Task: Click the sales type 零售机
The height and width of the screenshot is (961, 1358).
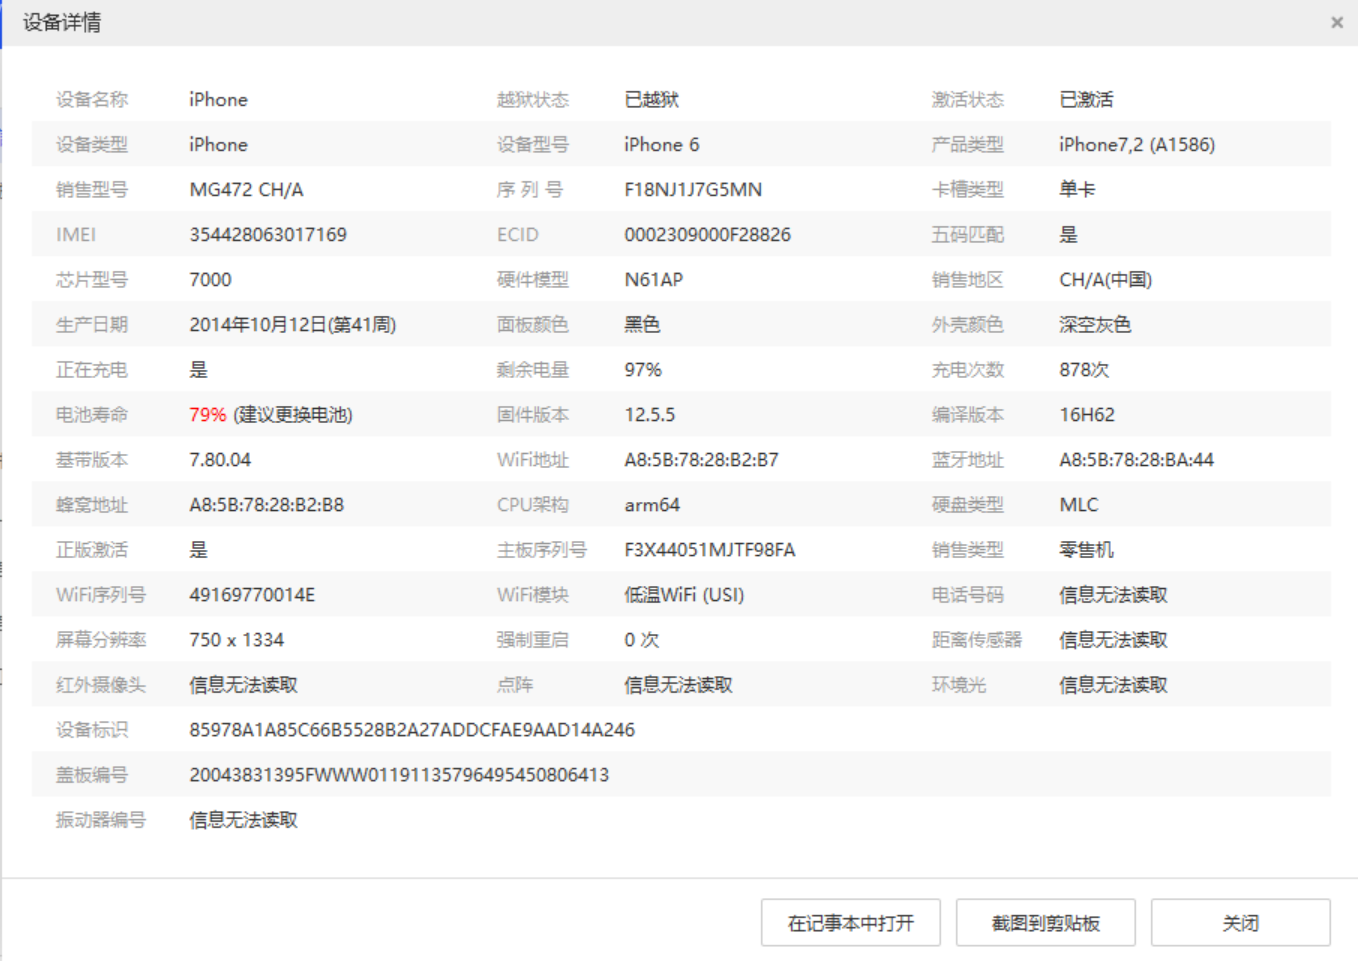Action: click(1086, 550)
